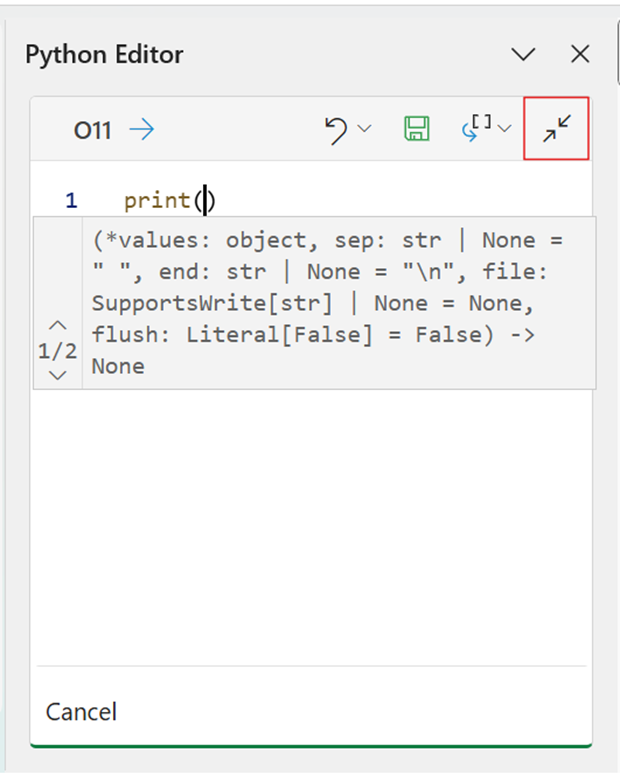Click the Python Editor pane title
The width and height of the screenshot is (620, 774).
tap(104, 55)
